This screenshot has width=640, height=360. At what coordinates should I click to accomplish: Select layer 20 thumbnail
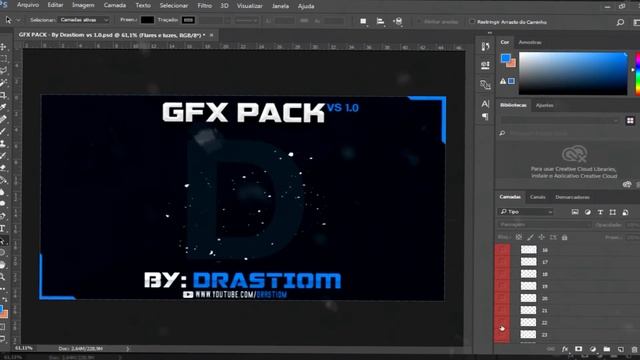click(x=529, y=298)
